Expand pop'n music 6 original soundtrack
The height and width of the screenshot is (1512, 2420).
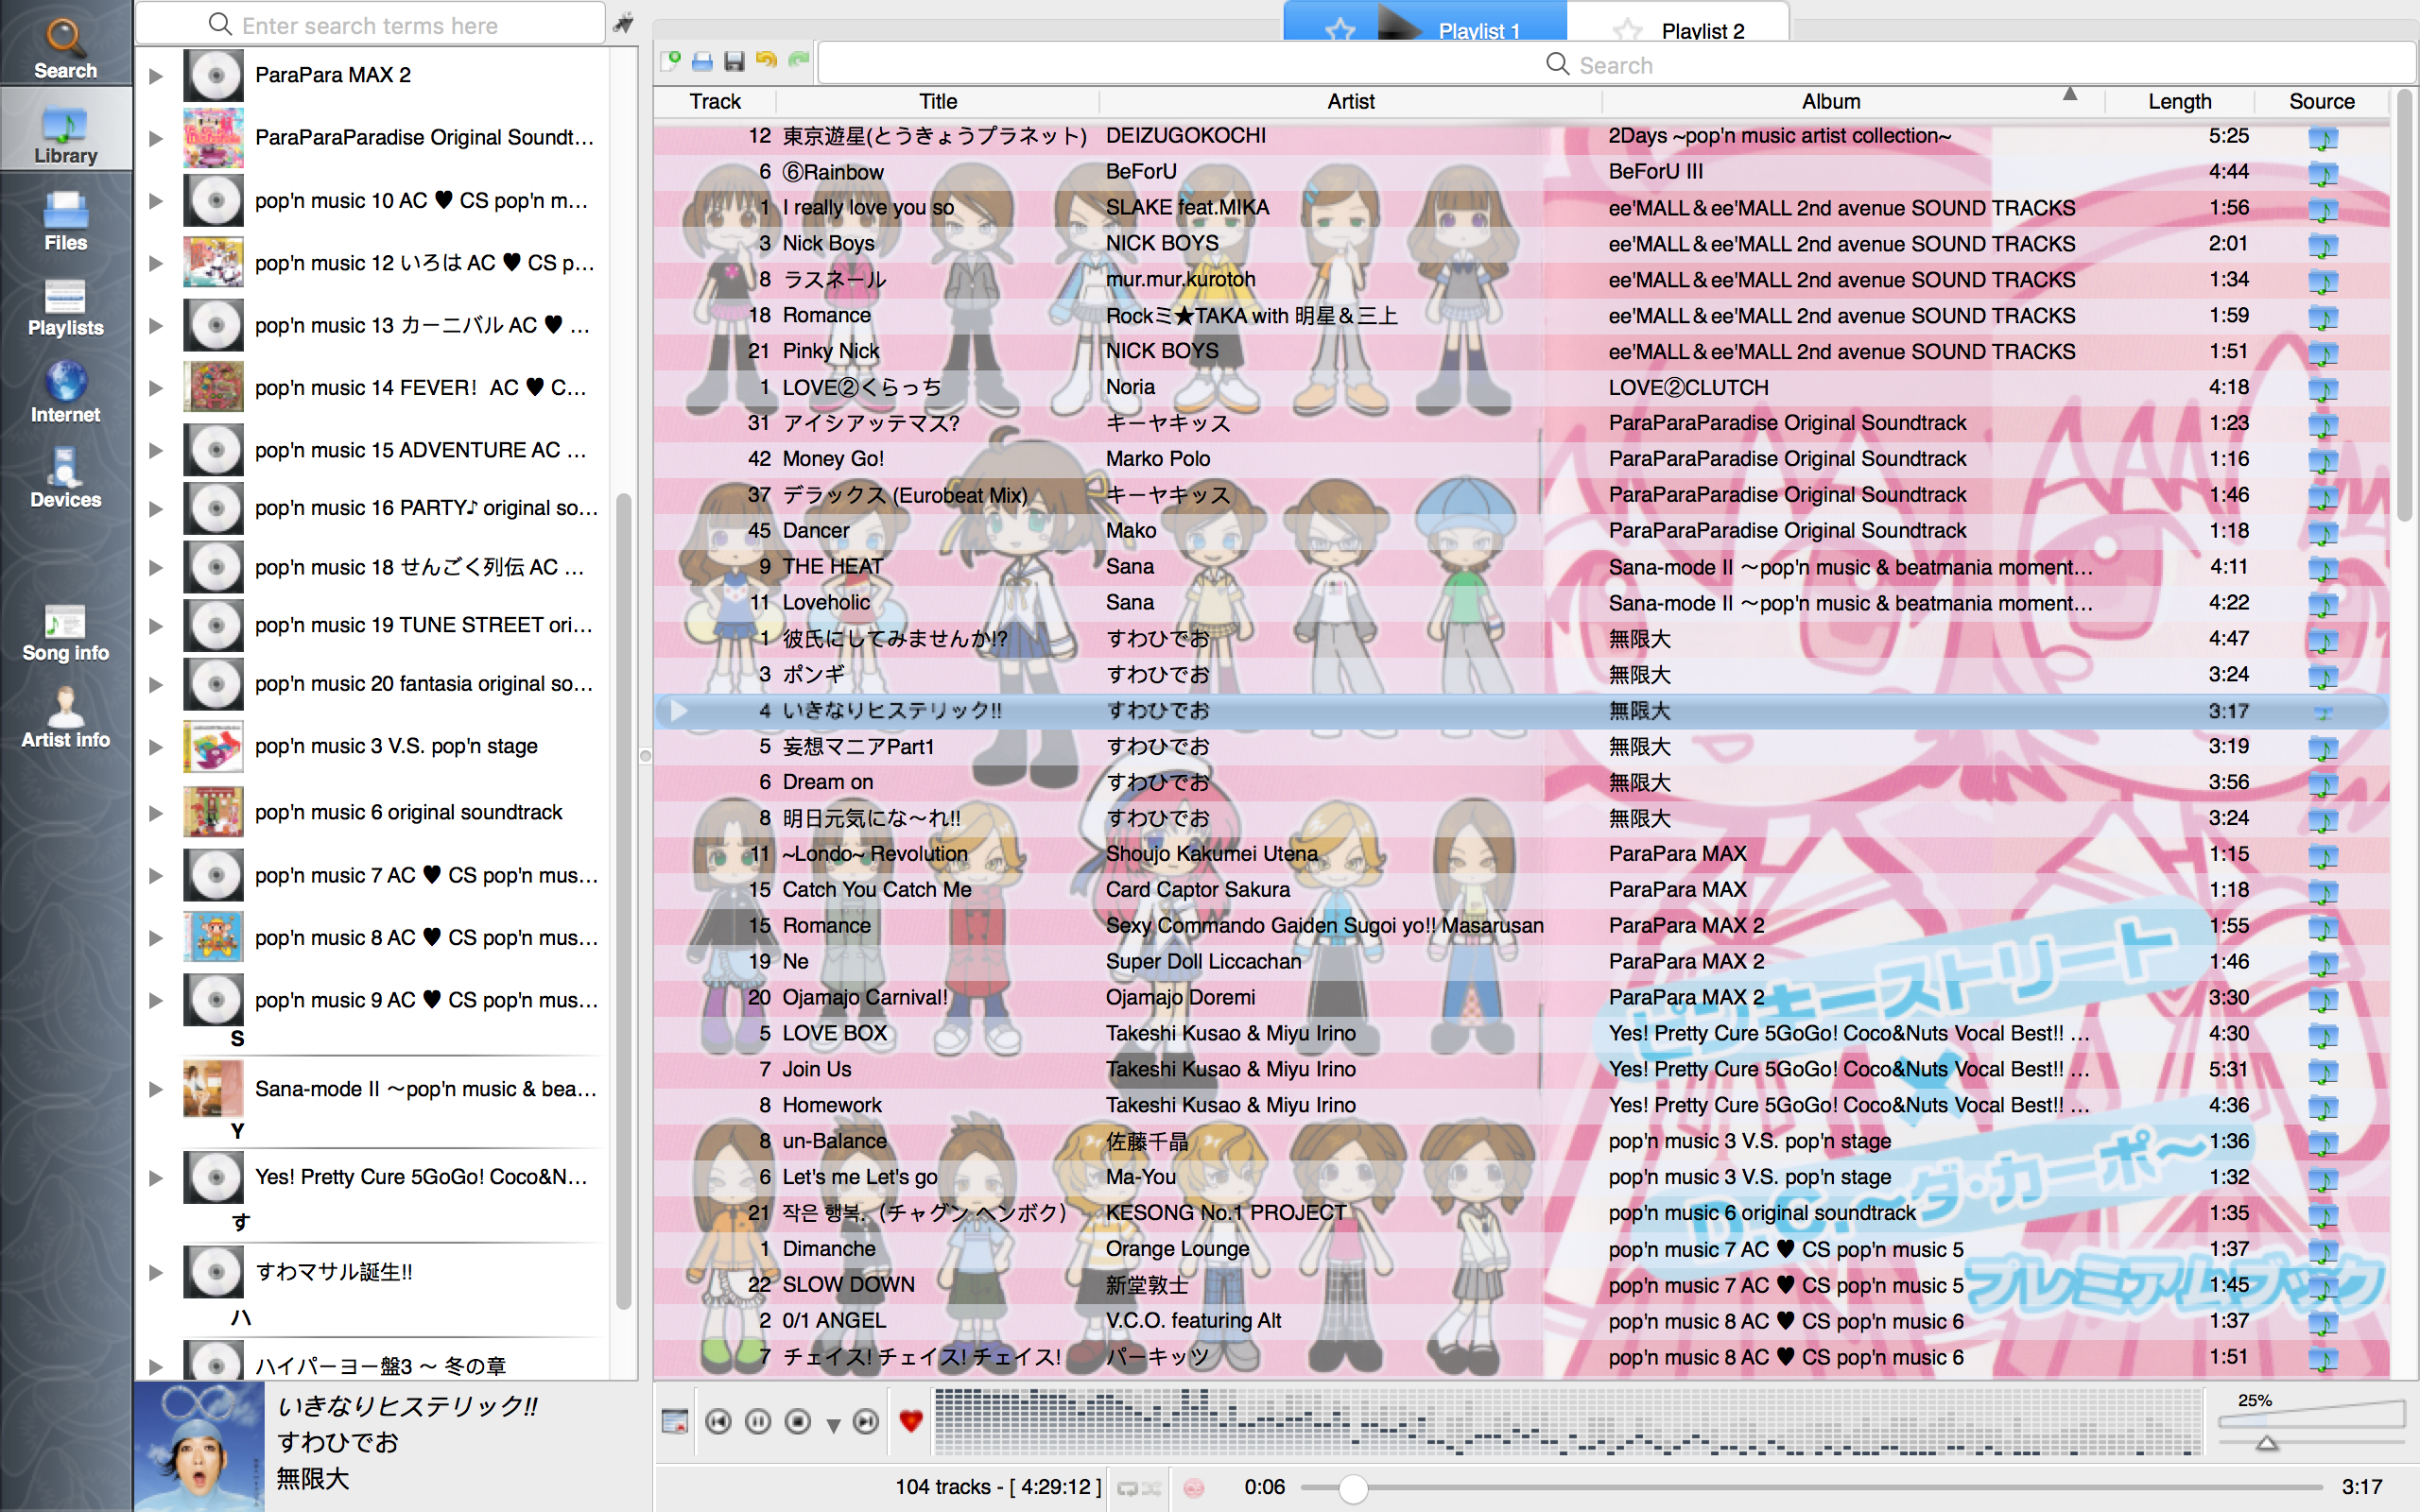point(156,812)
